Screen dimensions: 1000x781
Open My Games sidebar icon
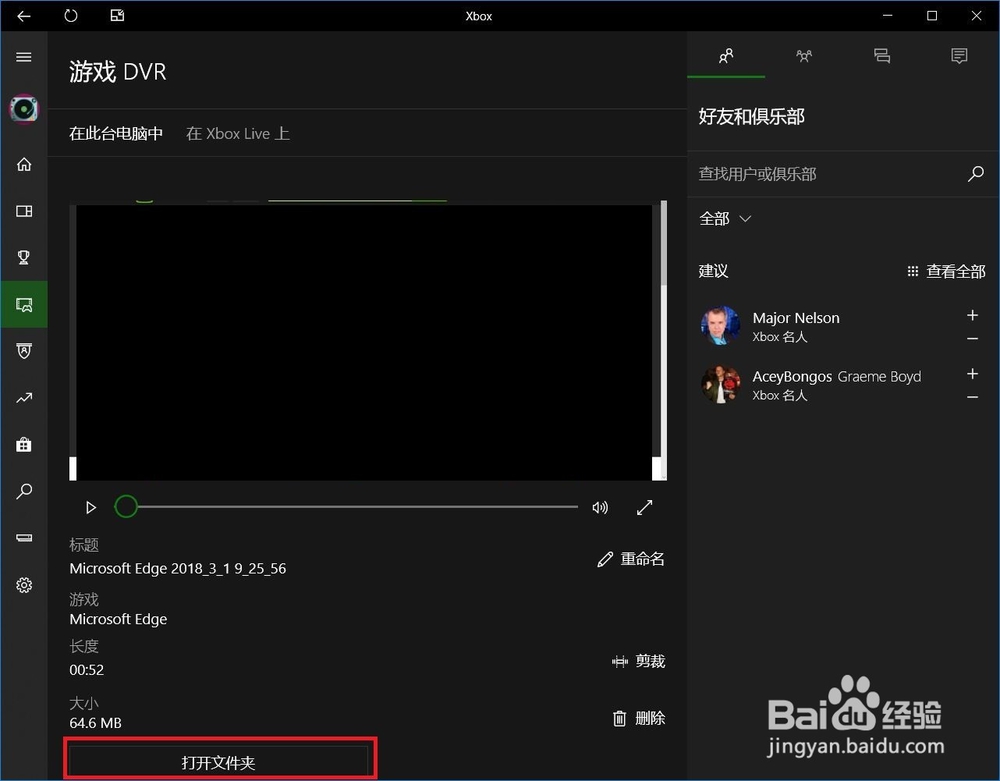point(24,211)
